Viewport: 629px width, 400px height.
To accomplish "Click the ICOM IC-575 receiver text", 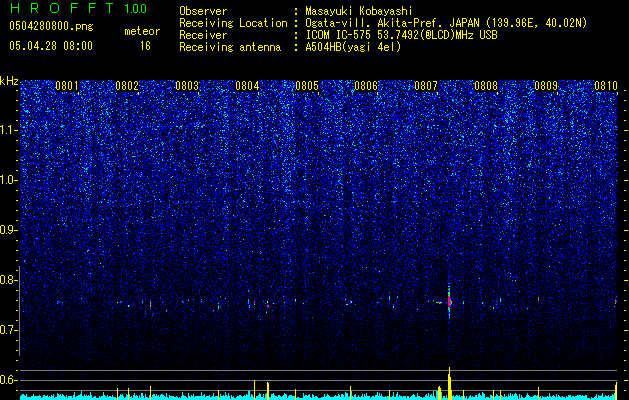I will [402, 35].
